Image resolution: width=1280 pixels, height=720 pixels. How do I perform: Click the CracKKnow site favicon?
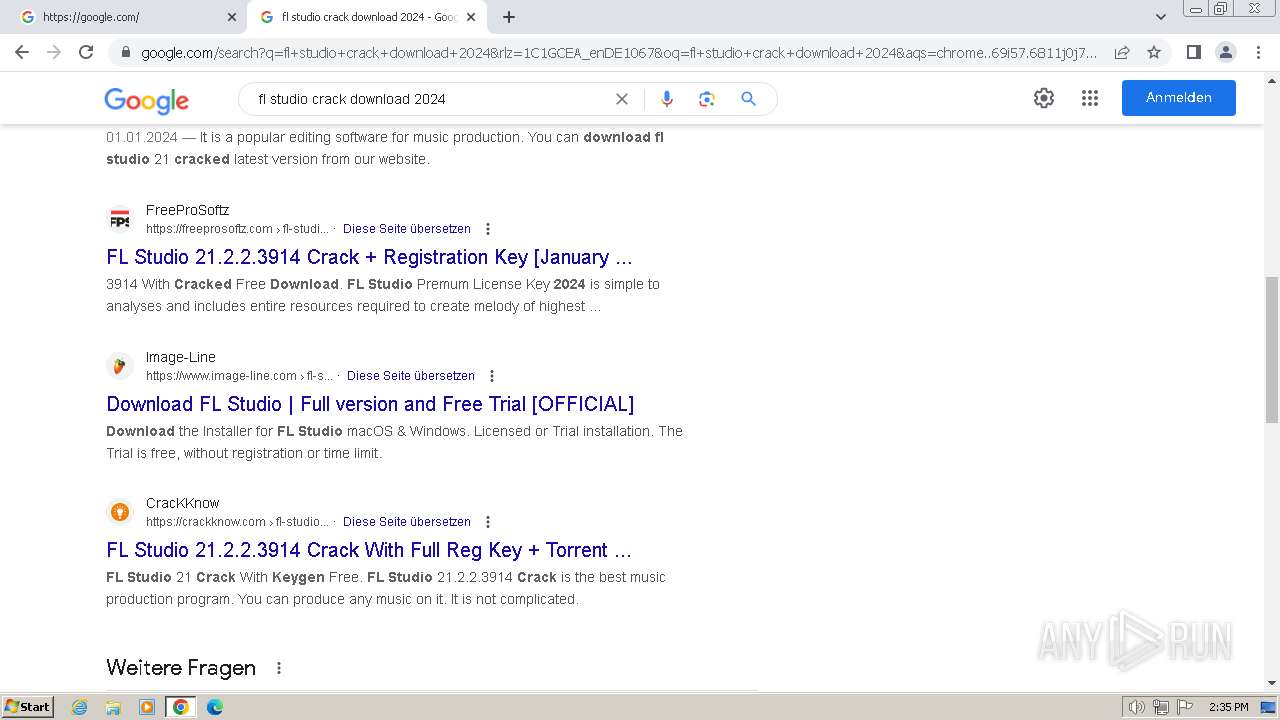(x=120, y=513)
